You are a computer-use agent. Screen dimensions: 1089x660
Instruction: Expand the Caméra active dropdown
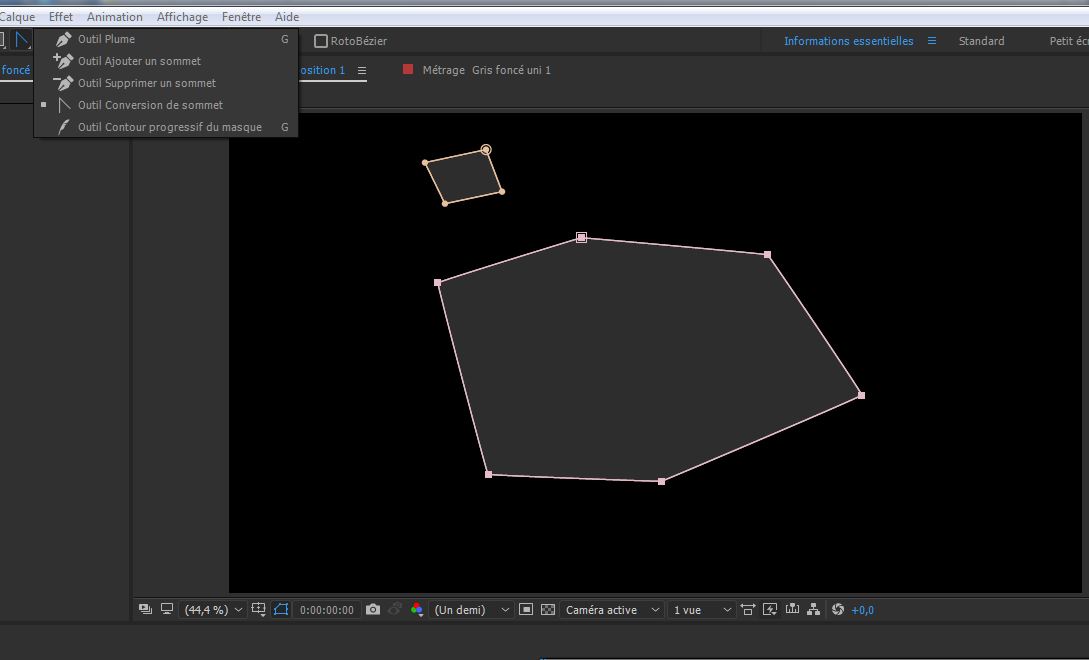[612, 609]
